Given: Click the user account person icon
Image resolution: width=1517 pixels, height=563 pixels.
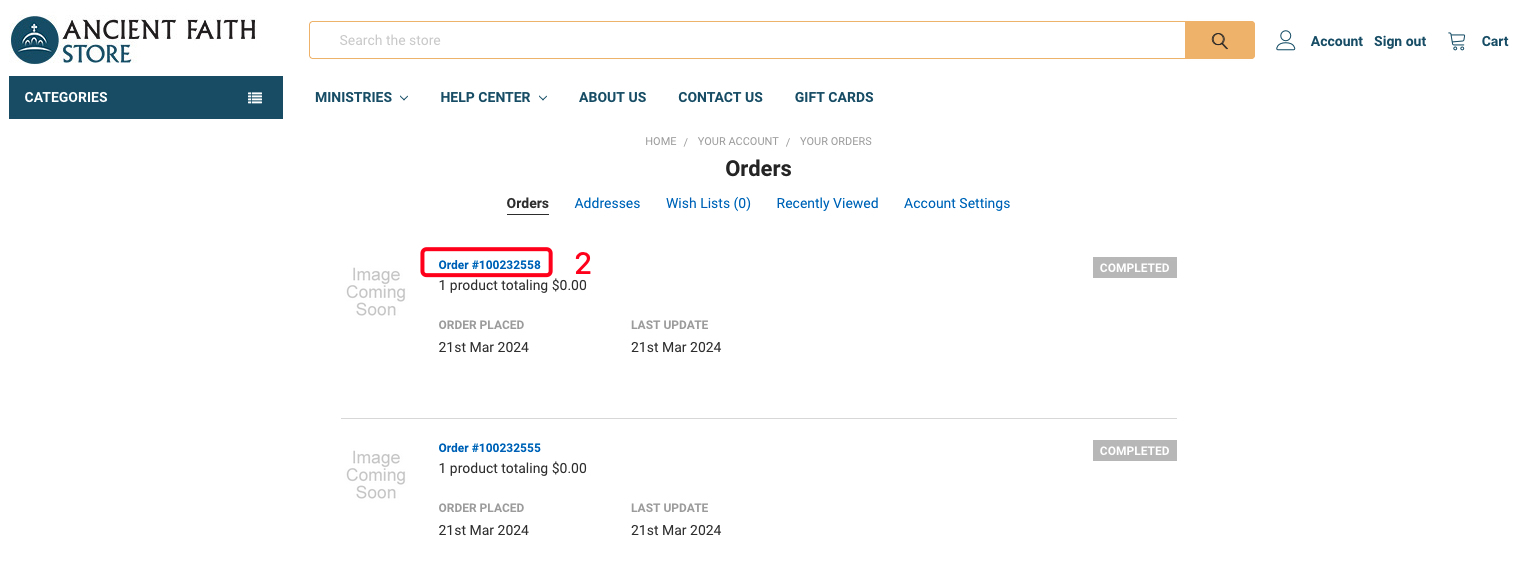Looking at the screenshot, I should coord(1286,40).
